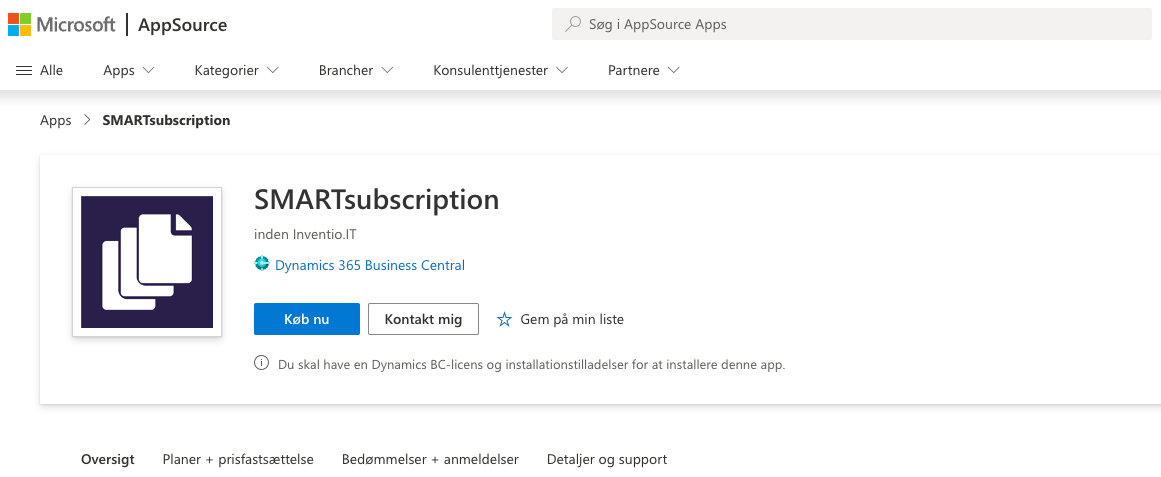Click the breadcrumb chevron separator
The width and height of the screenshot is (1161, 477).
click(x=87, y=121)
